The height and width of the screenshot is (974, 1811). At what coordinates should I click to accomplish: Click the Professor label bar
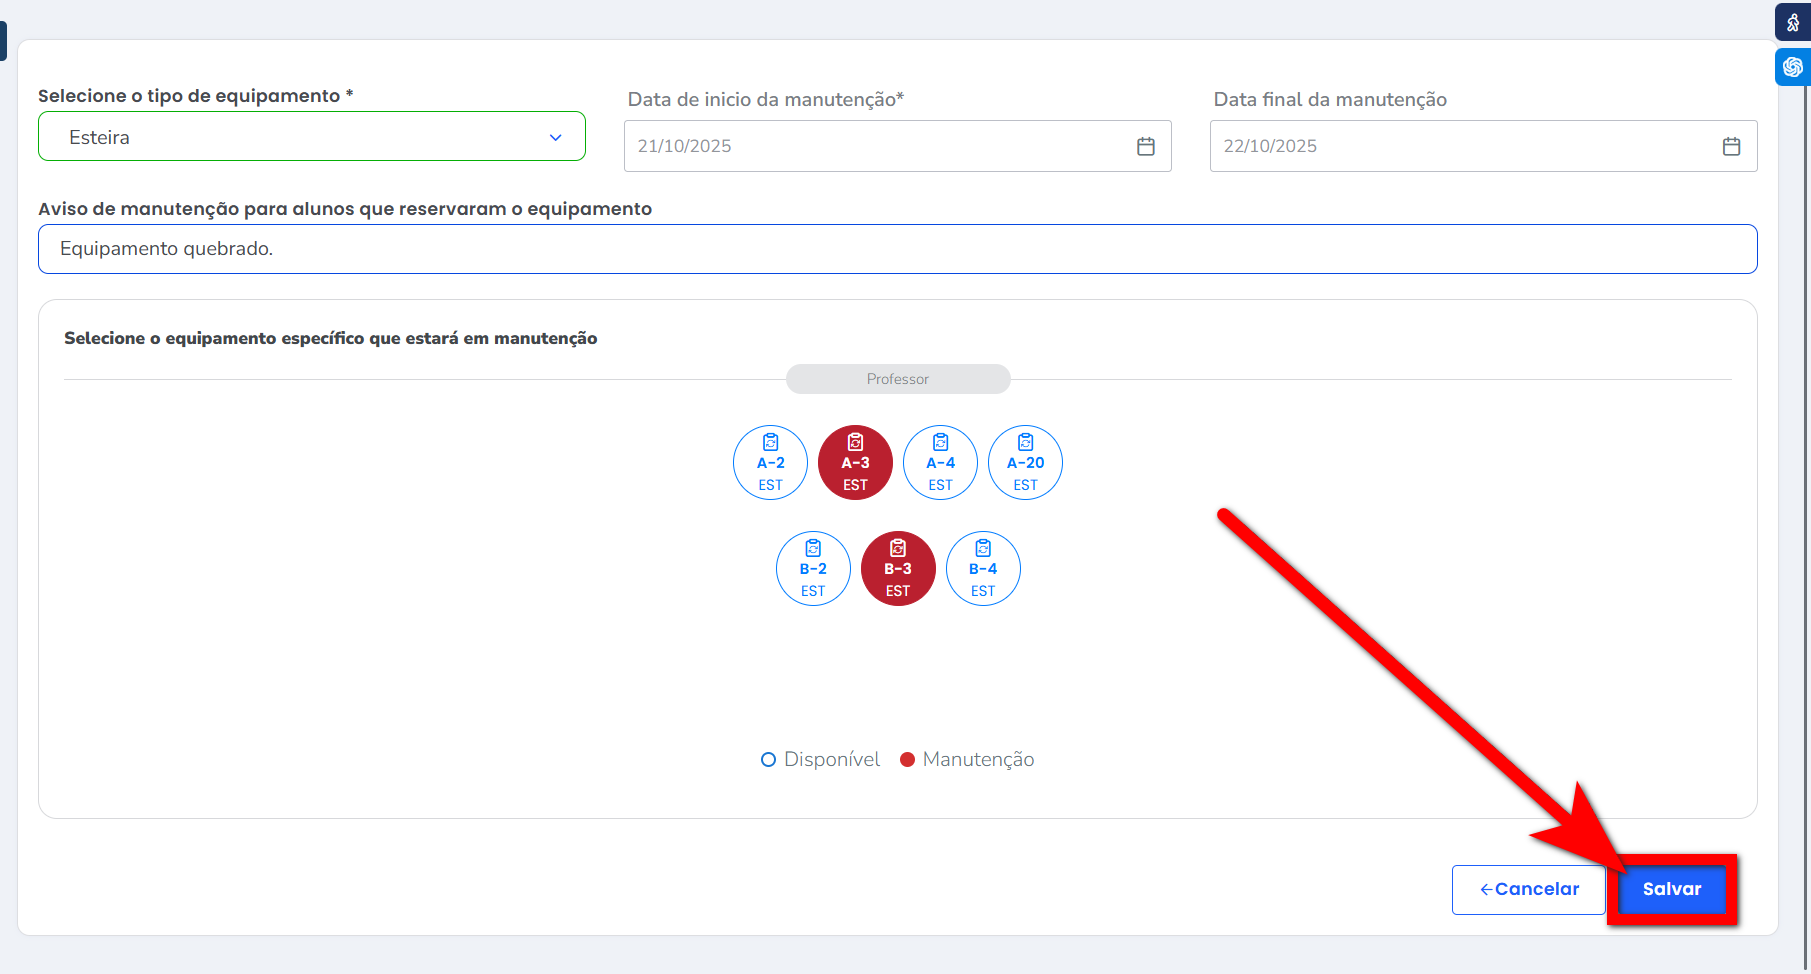[897, 379]
